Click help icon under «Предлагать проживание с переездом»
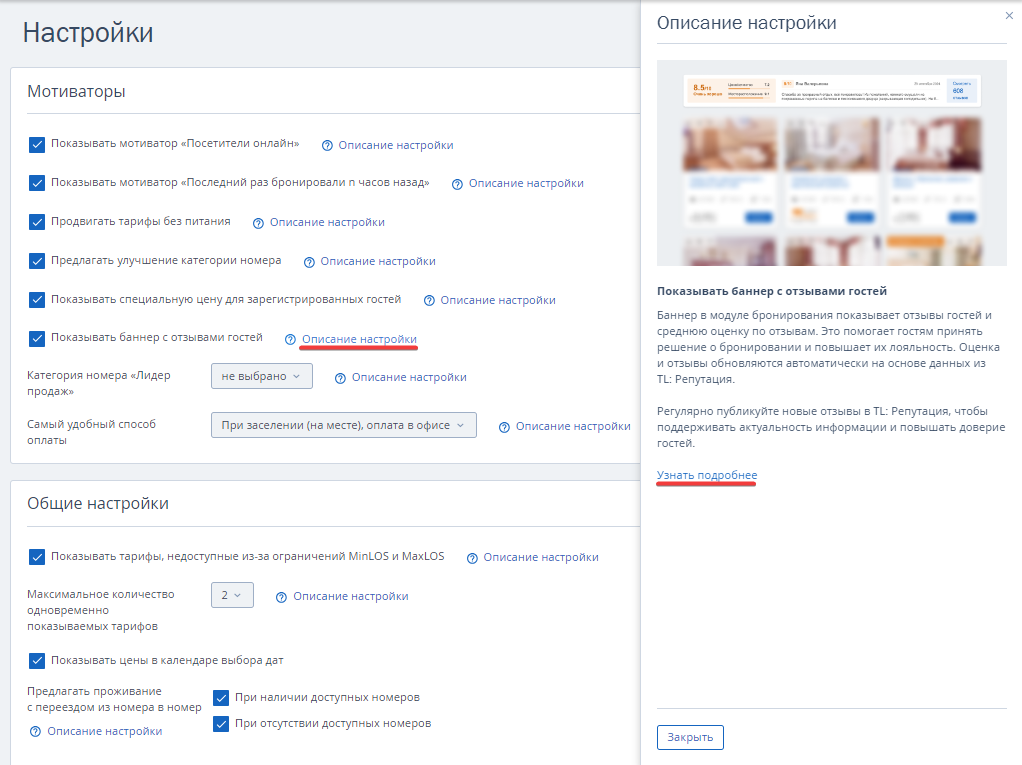 [x=35, y=732]
